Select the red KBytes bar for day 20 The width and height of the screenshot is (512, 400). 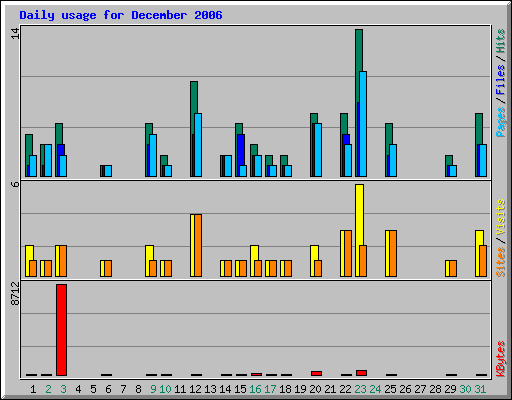[x=316, y=373]
